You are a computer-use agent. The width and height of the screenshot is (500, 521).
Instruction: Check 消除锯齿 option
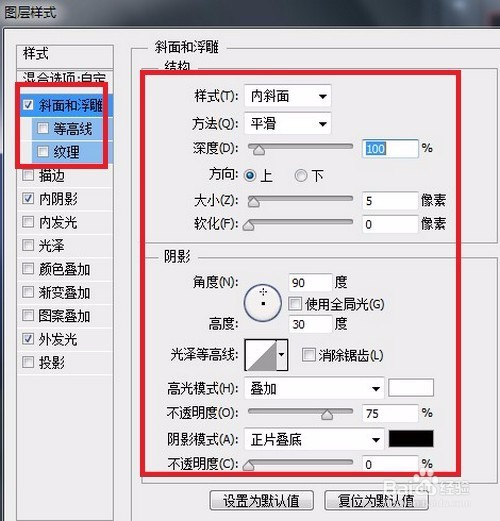(x=308, y=355)
